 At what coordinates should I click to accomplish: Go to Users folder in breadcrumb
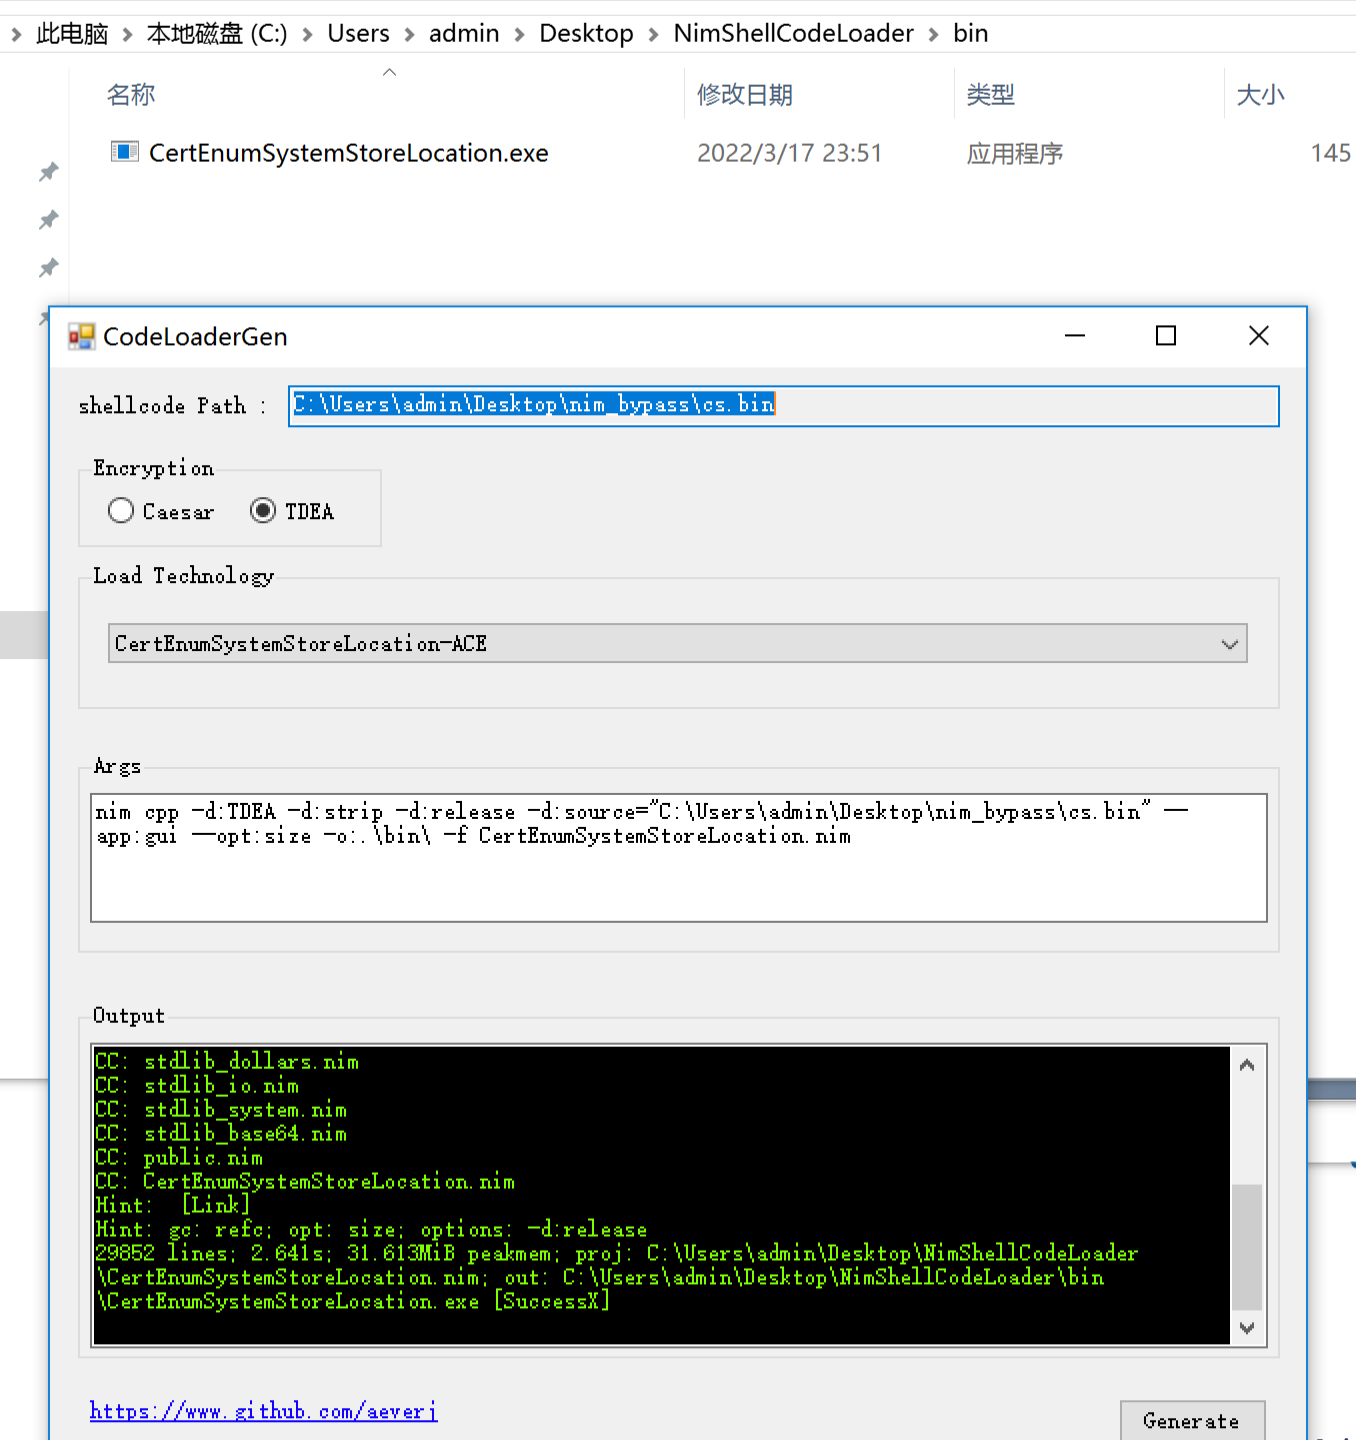(x=358, y=34)
